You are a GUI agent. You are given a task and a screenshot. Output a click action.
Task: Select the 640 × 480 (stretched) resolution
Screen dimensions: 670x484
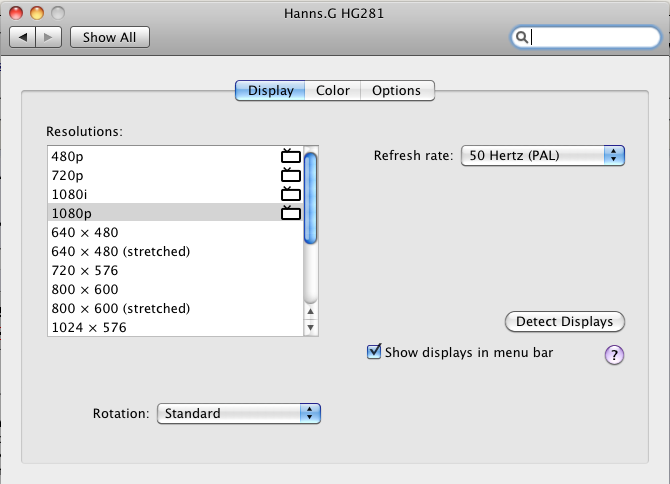coord(175,251)
